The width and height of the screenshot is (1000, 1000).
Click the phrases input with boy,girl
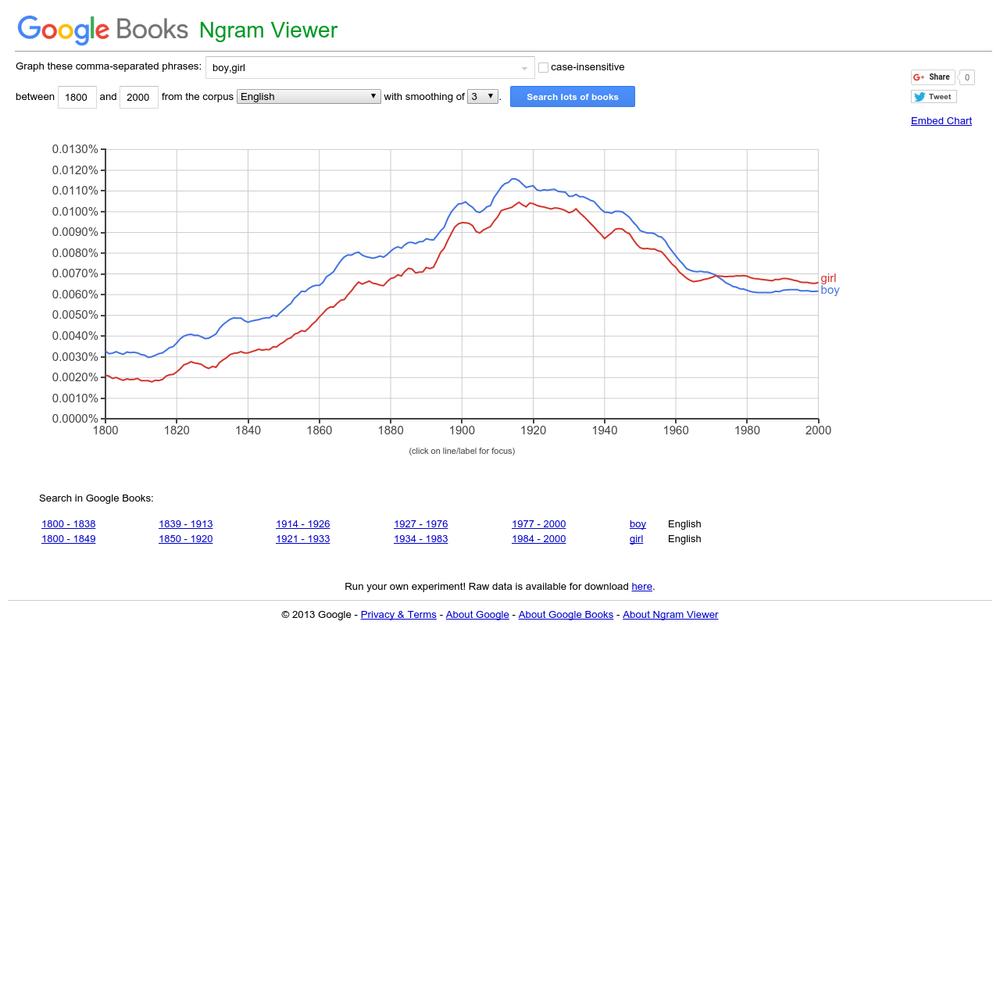coord(360,68)
